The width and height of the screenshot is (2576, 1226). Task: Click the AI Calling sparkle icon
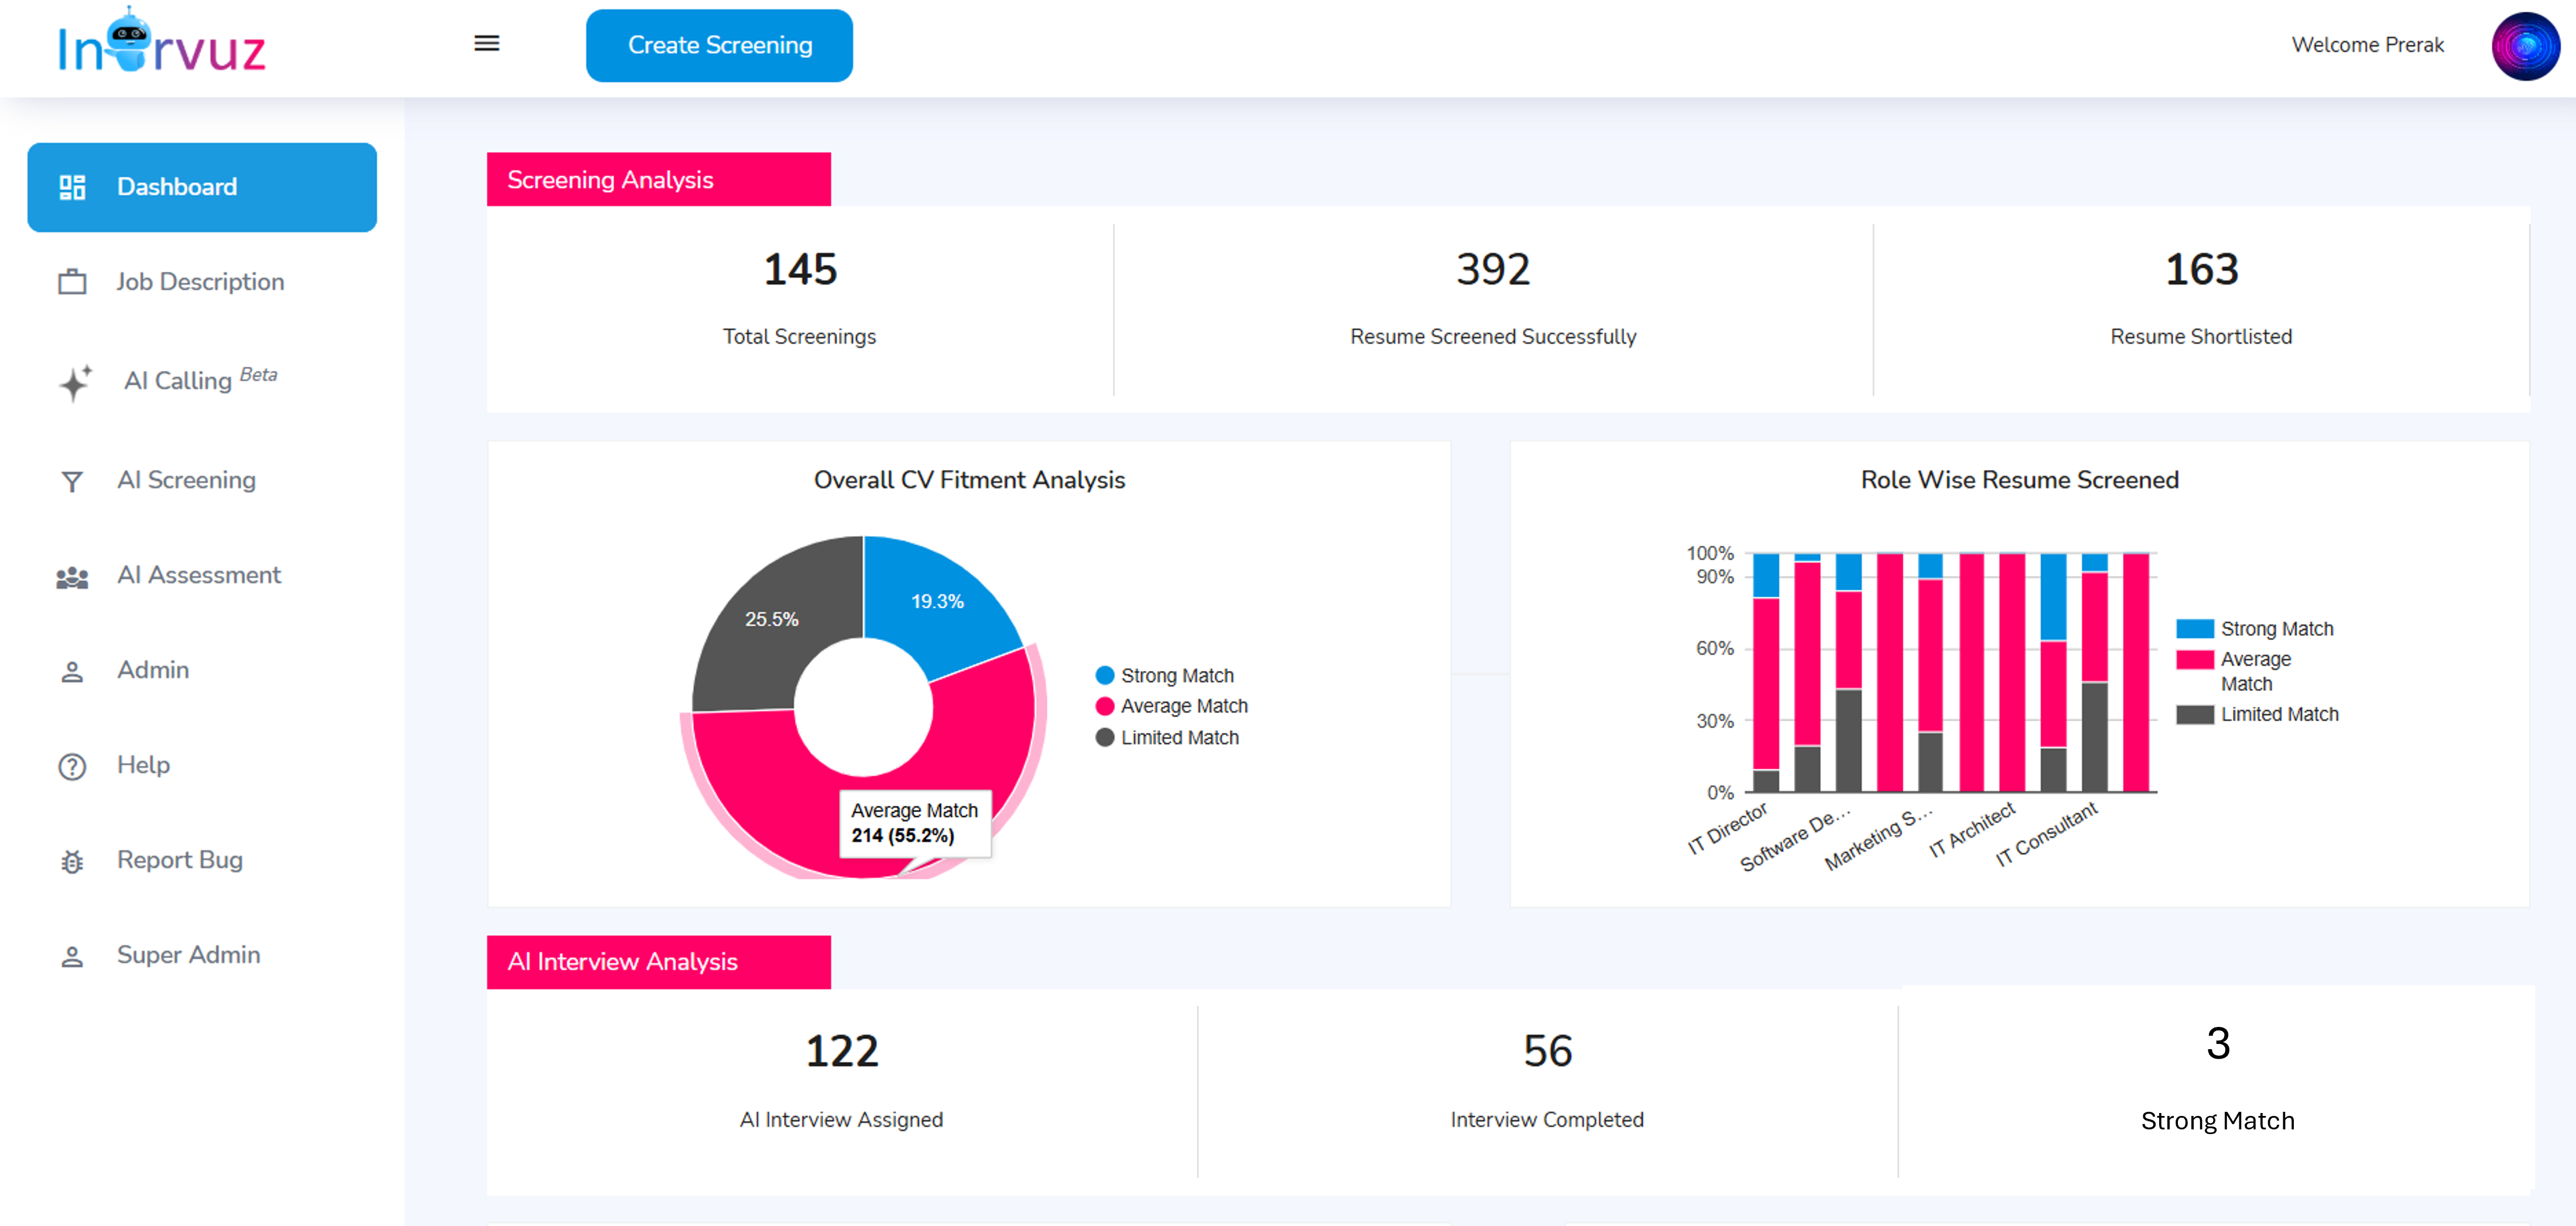click(75, 382)
